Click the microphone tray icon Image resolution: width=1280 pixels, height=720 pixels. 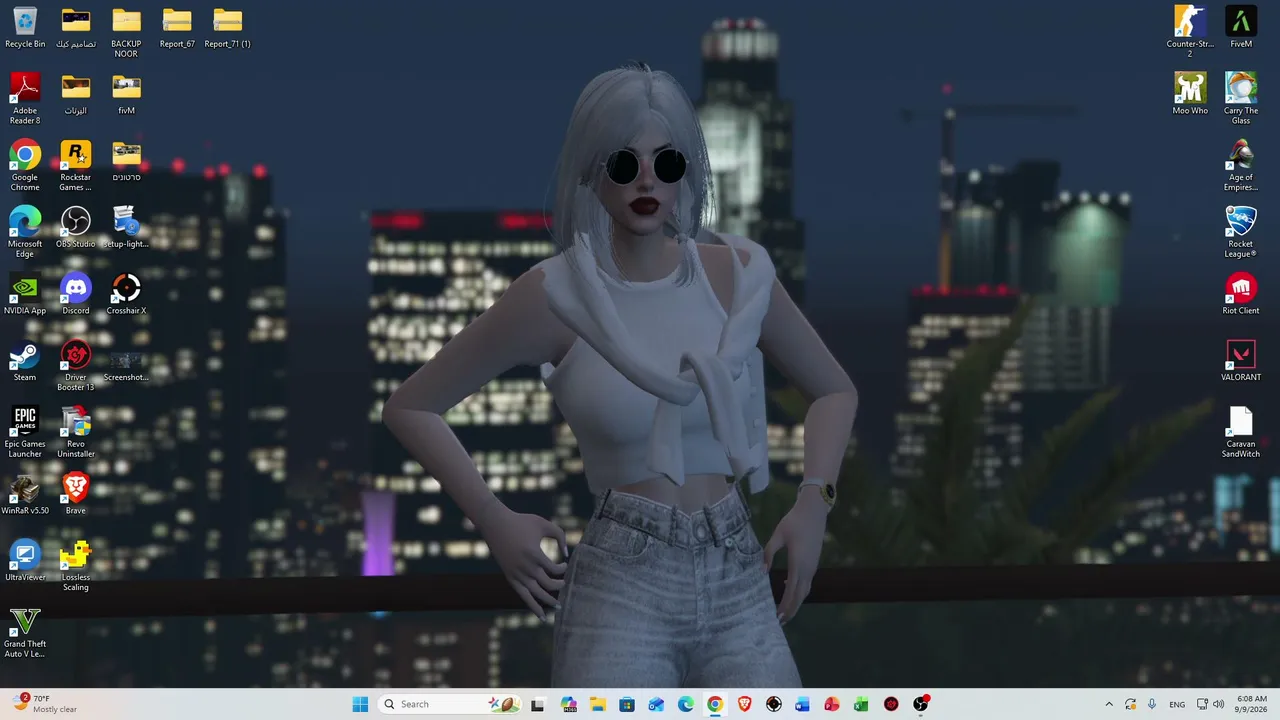tap(1152, 704)
